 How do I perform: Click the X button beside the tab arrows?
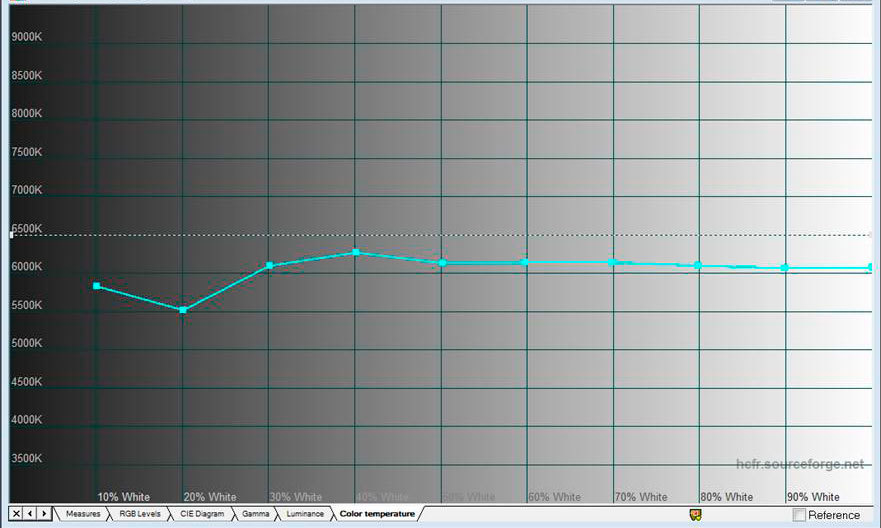pyautogui.click(x=16, y=513)
